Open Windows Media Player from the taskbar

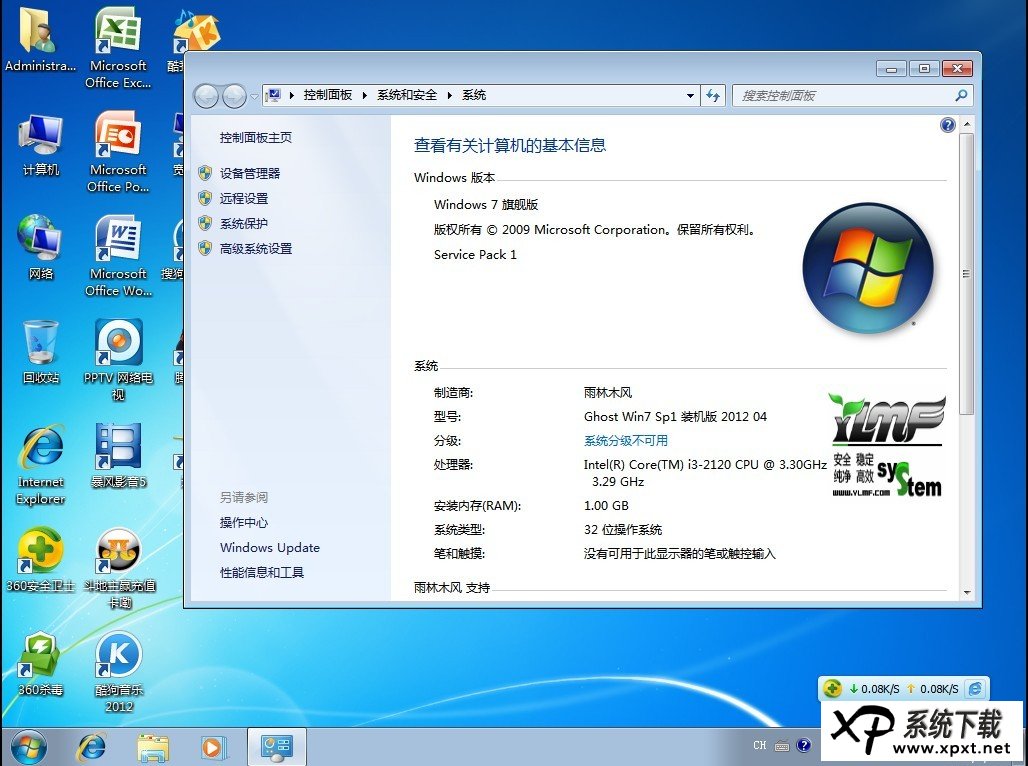click(213, 747)
